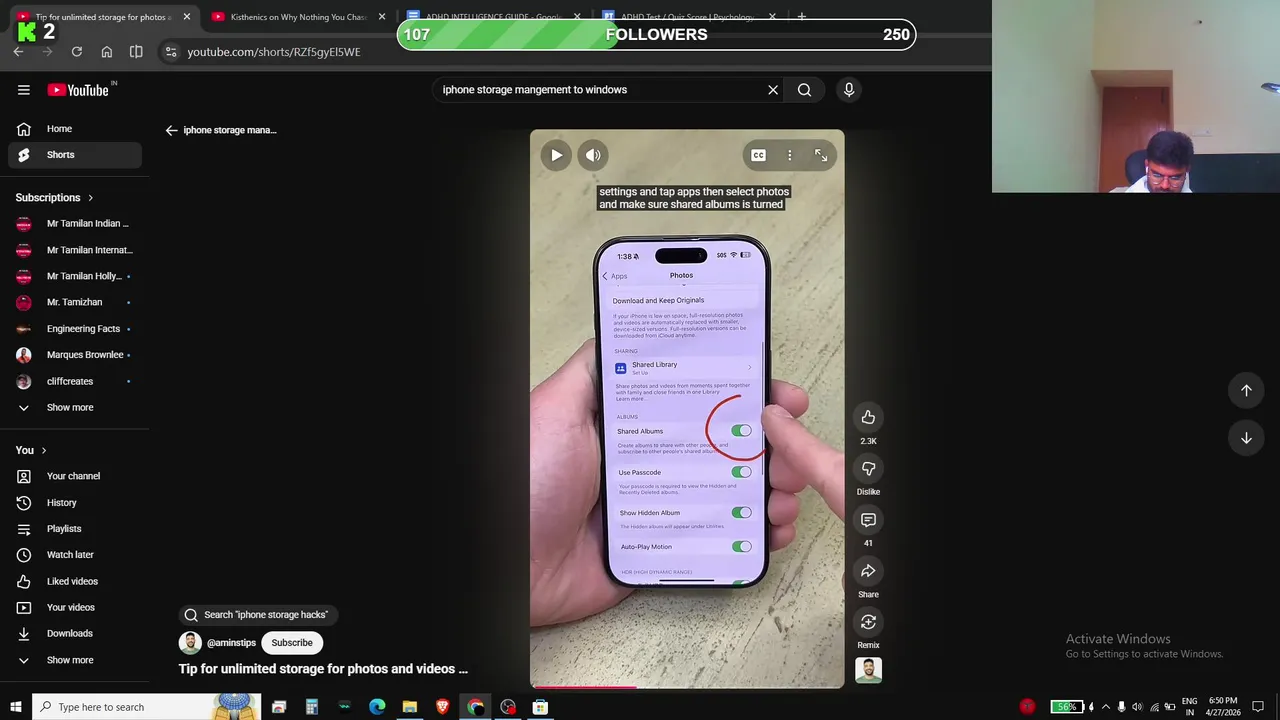Open the sound source thumbnail below Remix
Screen dimensions: 1280x720
coord(868,670)
